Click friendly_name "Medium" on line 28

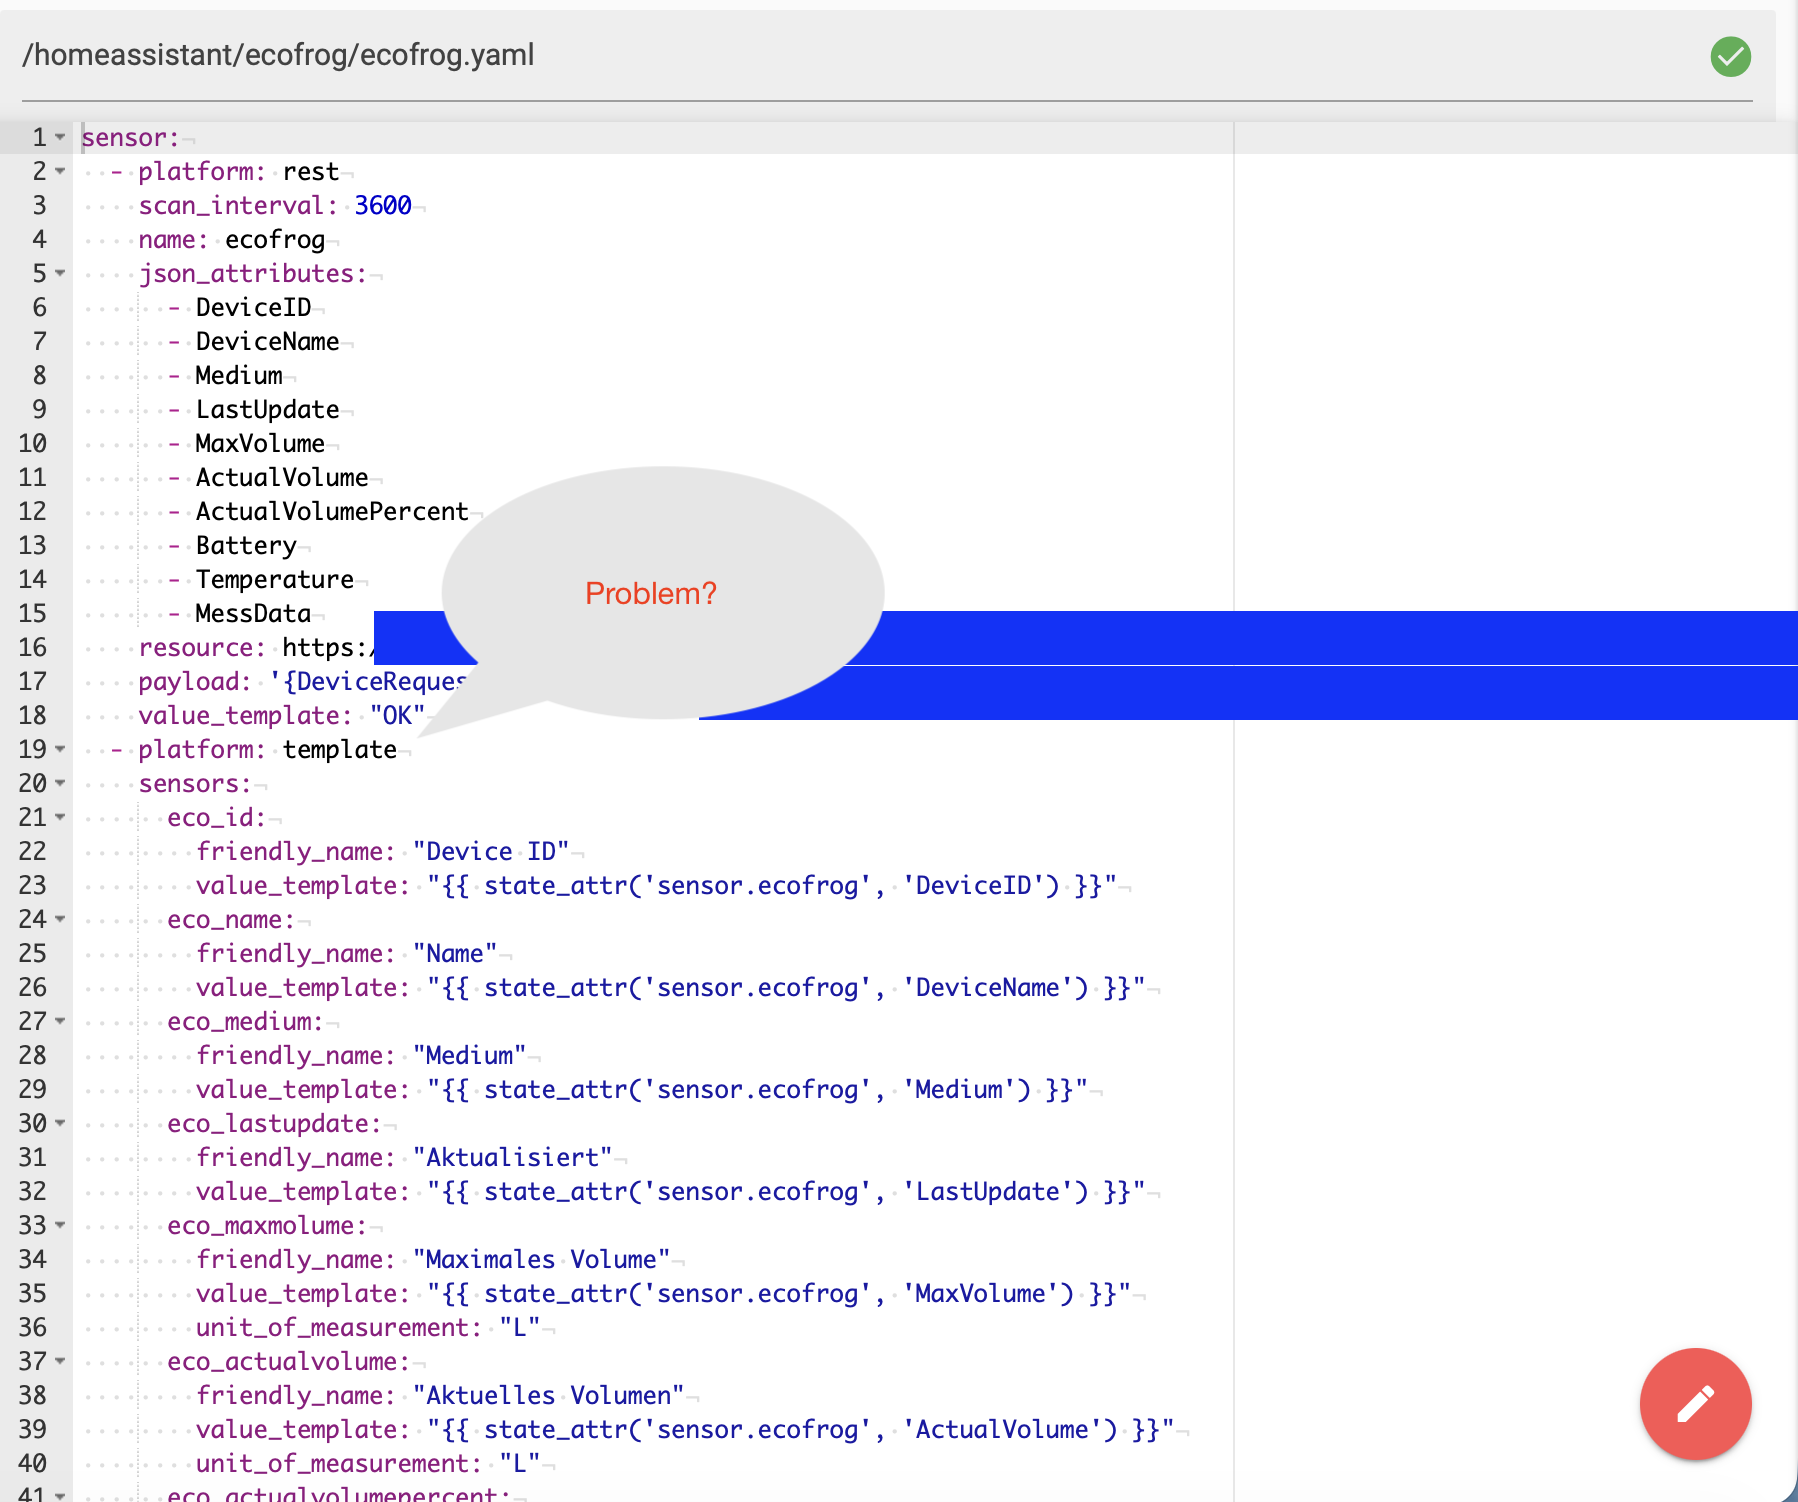(x=469, y=1055)
